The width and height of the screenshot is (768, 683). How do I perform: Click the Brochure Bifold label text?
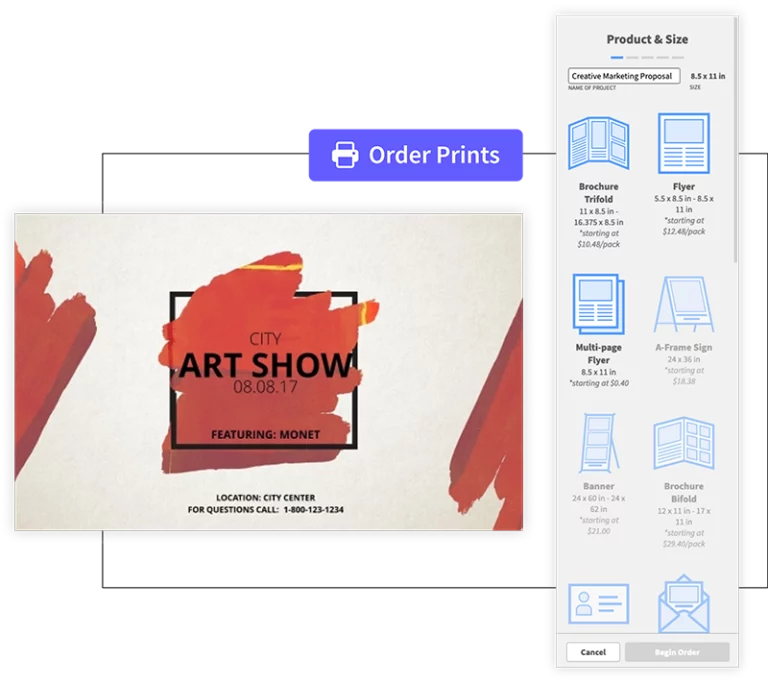[x=684, y=492]
